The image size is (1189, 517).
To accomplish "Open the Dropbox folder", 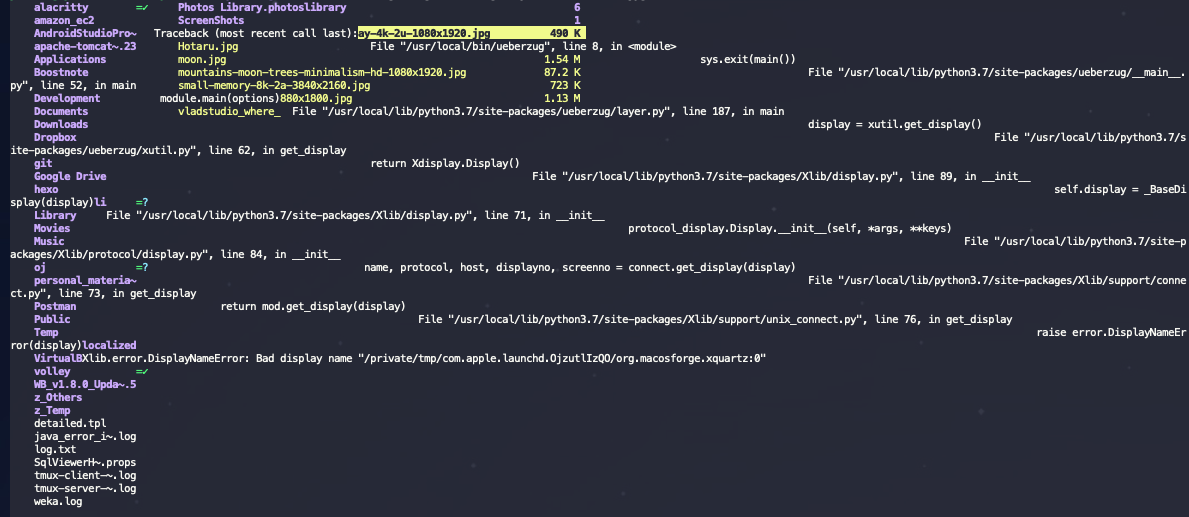I will 55,137.
